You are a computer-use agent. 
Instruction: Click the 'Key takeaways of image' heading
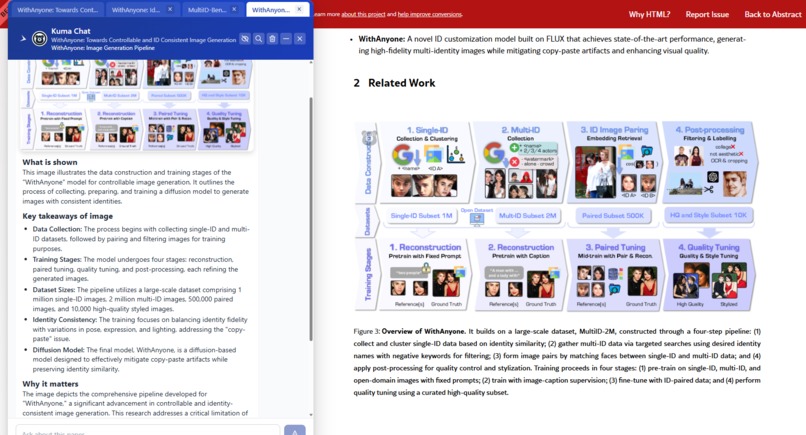click(67, 216)
